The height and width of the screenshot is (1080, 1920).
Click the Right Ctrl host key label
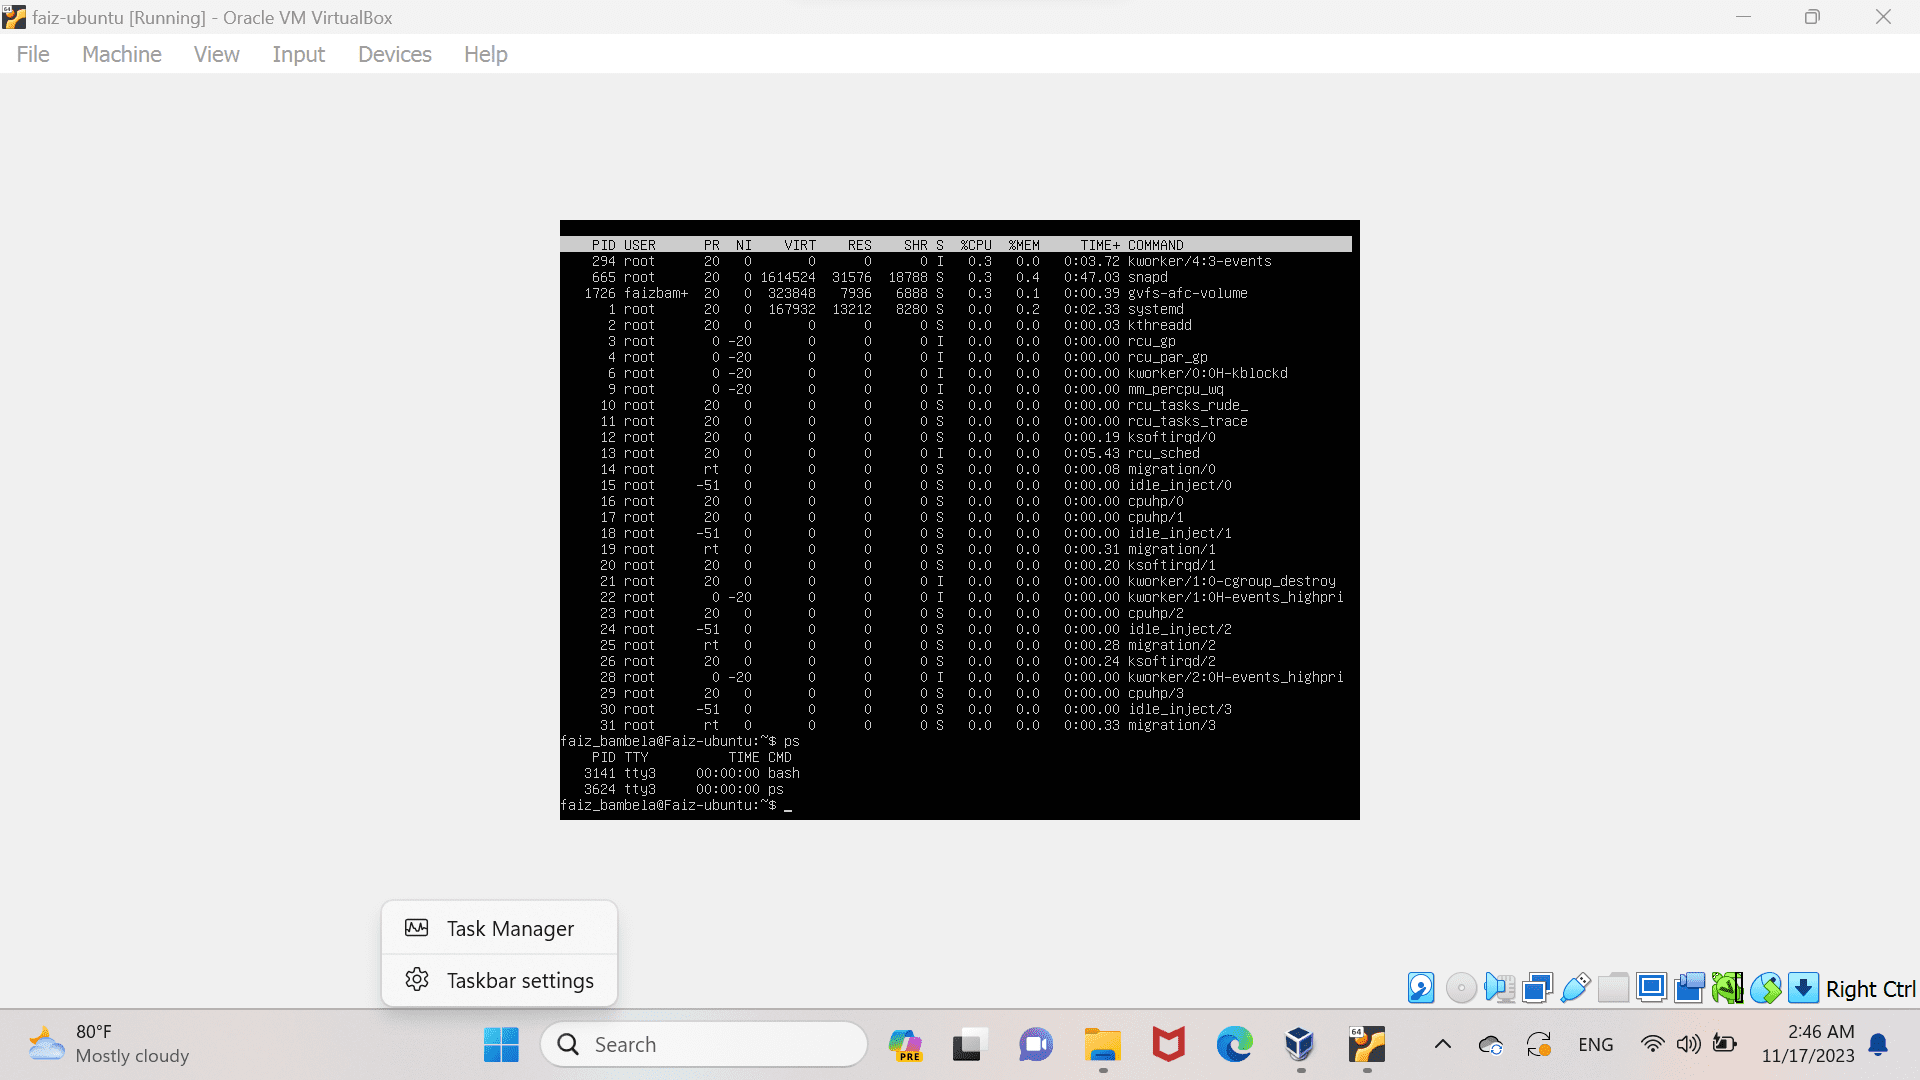point(1870,989)
